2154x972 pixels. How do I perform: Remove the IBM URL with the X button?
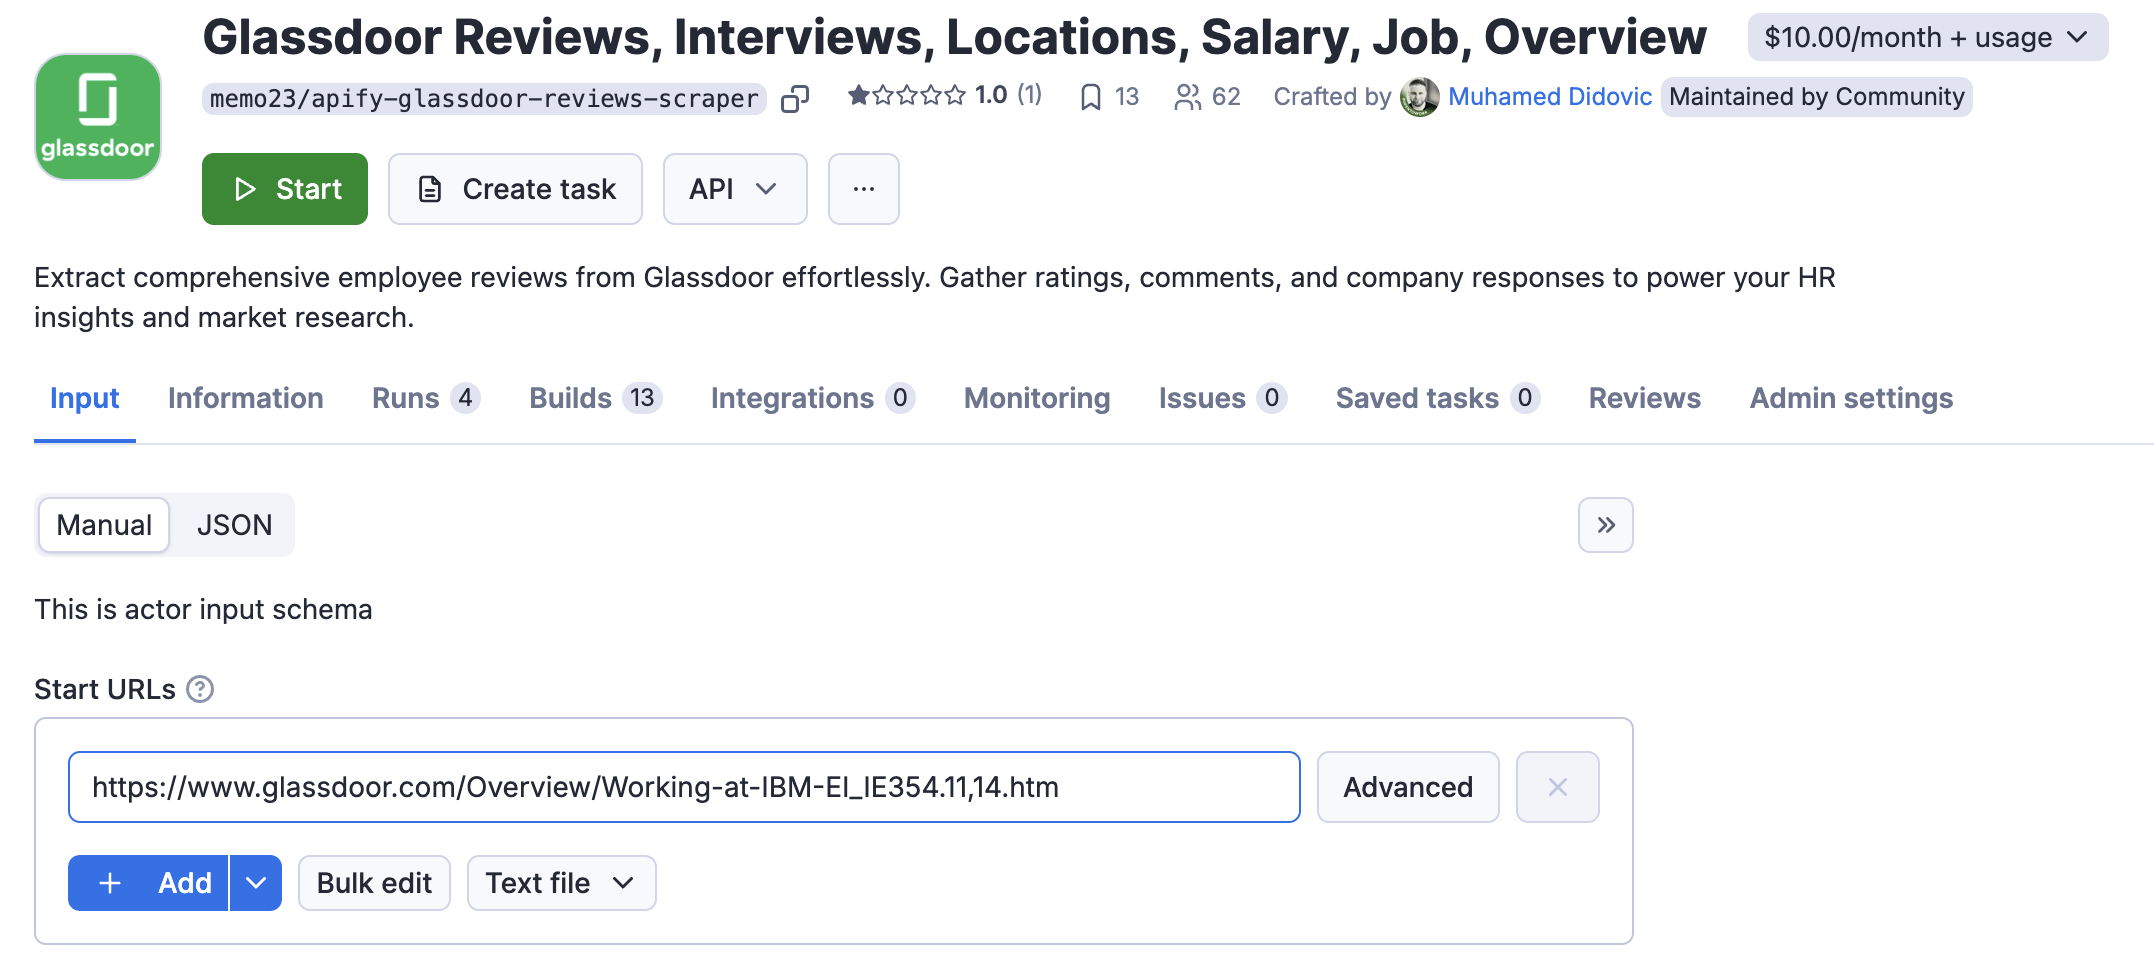(x=1558, y=787)
